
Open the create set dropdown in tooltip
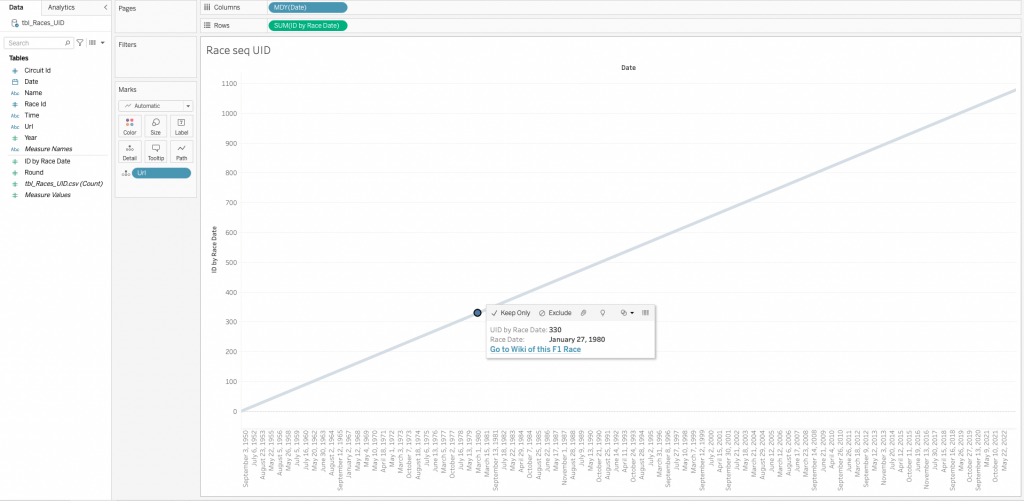tap(626, 313)
